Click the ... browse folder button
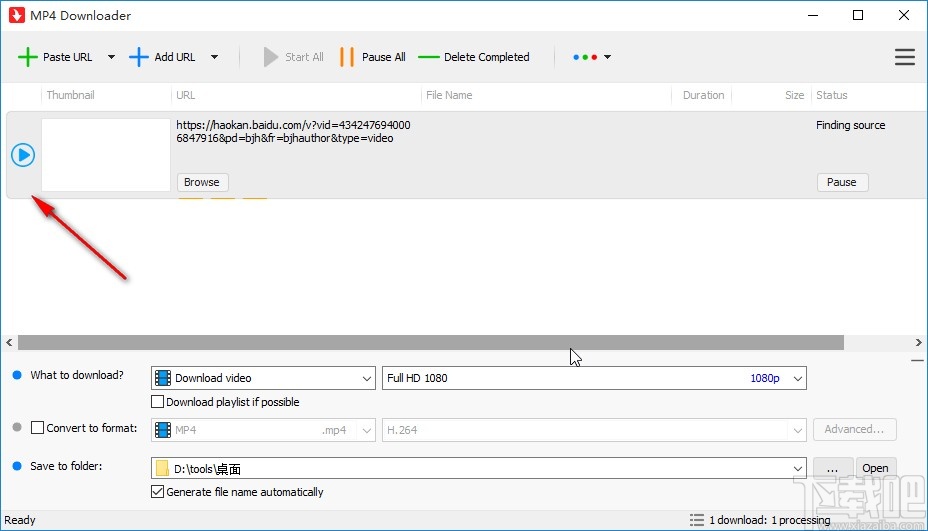Screen dimensions: 928x531 (833, 468)
